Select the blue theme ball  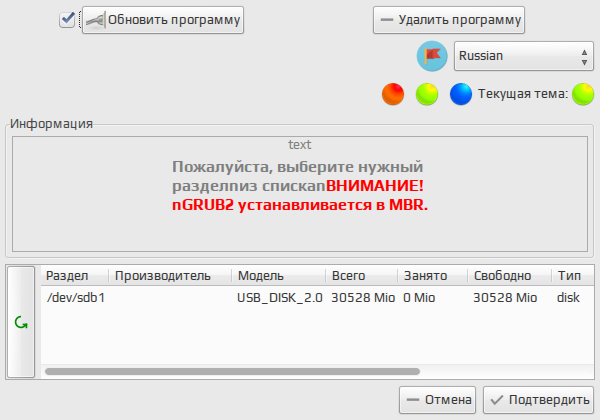(x=461, y=94)
